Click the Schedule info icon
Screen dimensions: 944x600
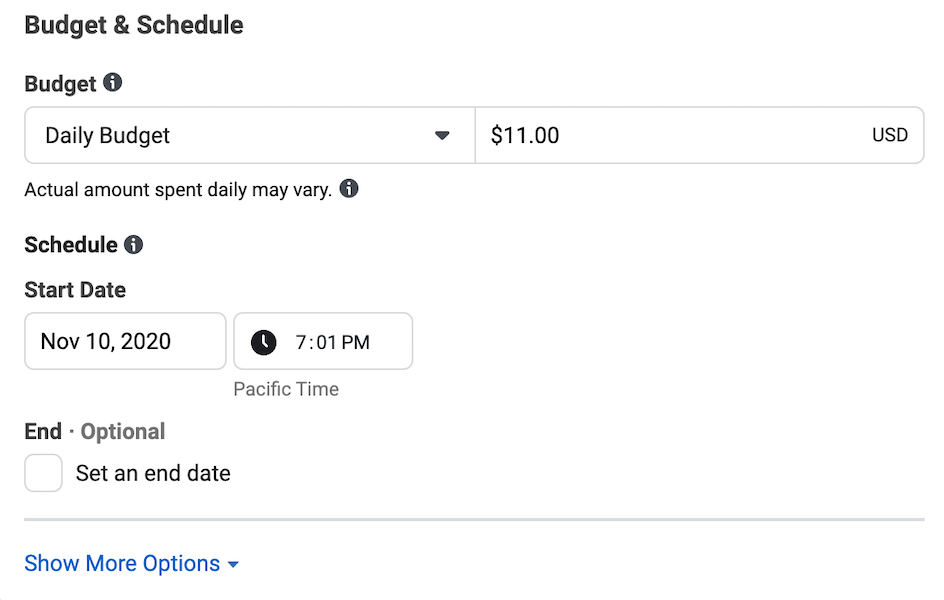coord(133,244)
